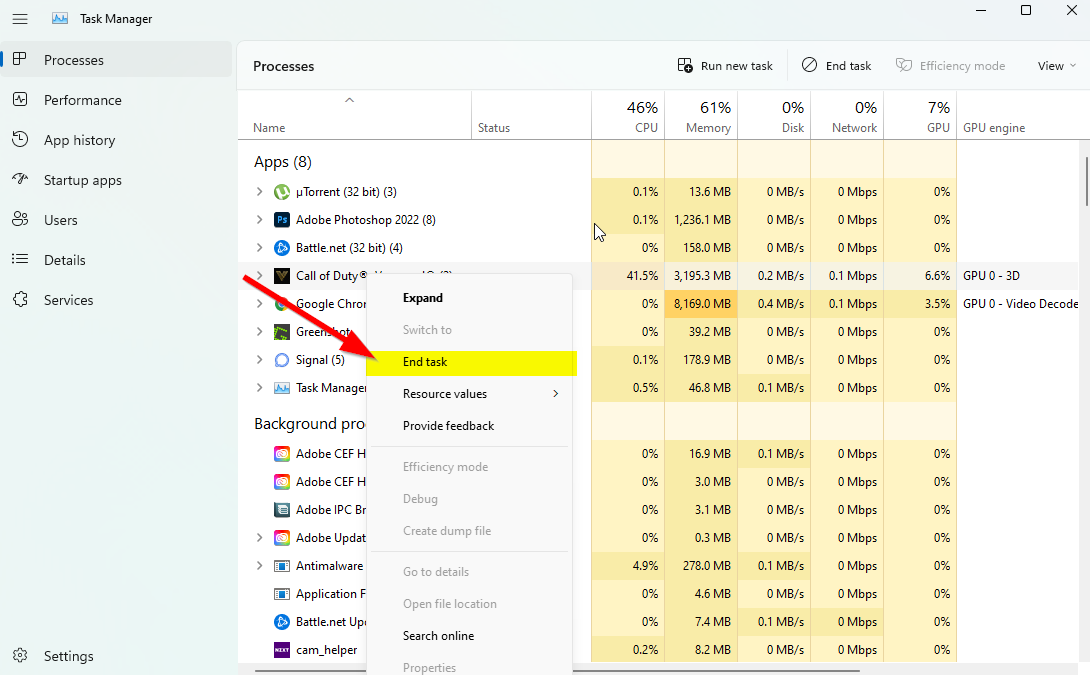1090x675 pixels.
Task: Click the Call of Duty process icon
Action: click(x=282, y=276)
